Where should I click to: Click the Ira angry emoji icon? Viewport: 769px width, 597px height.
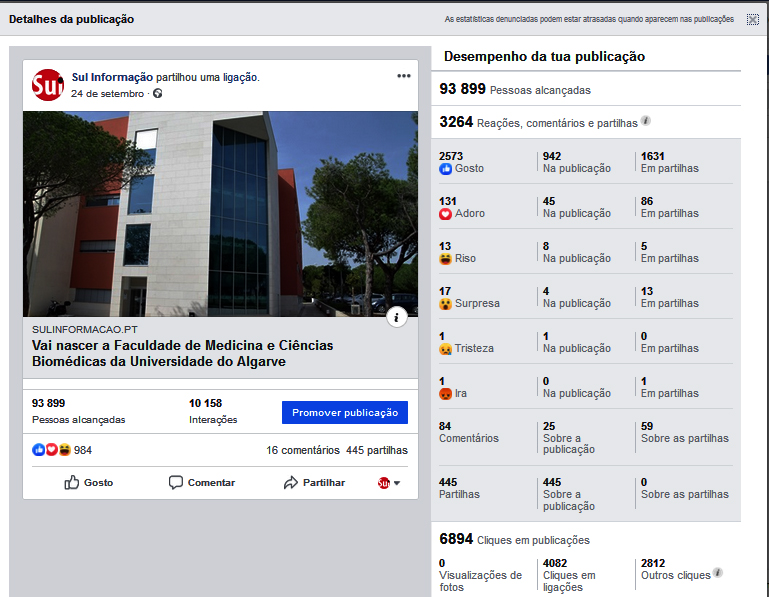[445, 393]
